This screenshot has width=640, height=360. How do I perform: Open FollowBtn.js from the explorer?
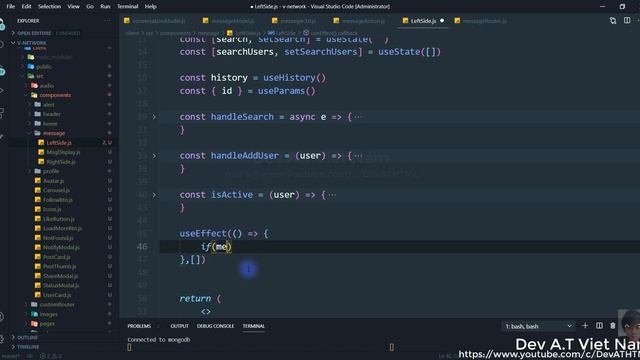coord(58,200)
